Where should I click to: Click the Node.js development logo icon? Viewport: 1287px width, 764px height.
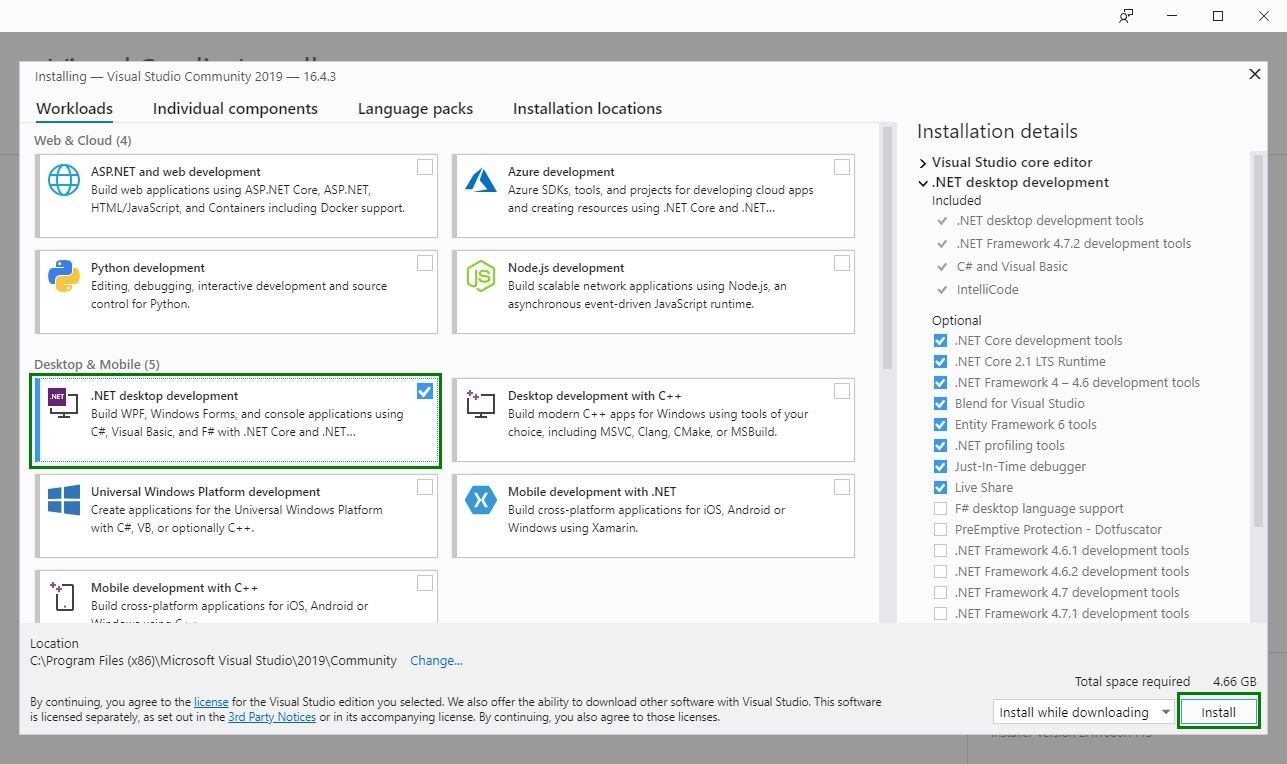[481, 276]
